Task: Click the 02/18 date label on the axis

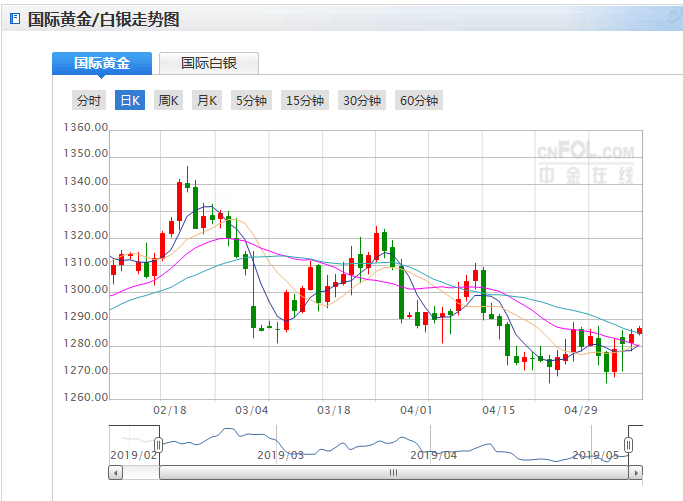Action: pos(170,410)
